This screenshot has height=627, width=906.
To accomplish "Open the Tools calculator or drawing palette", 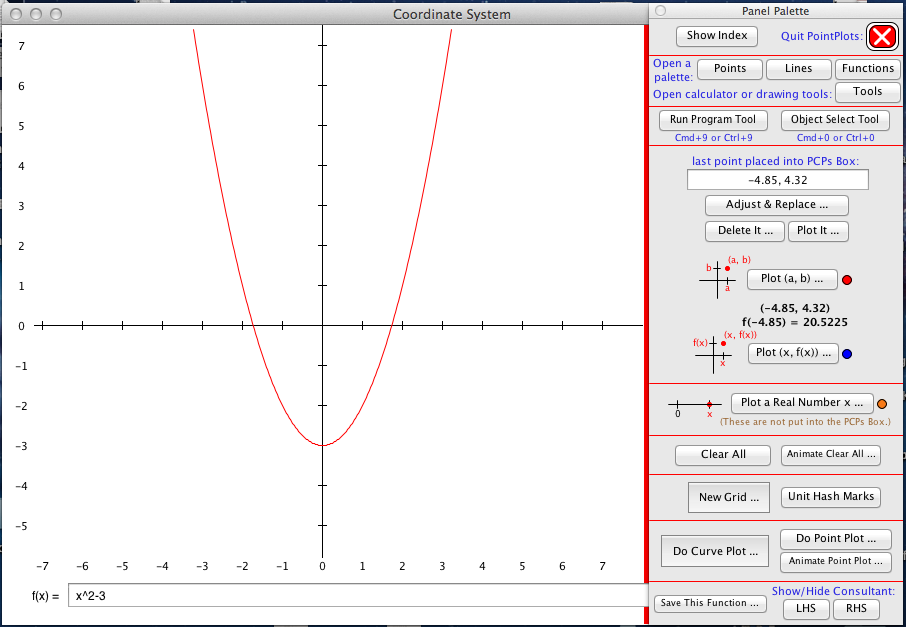I will [x=867, y=92].
